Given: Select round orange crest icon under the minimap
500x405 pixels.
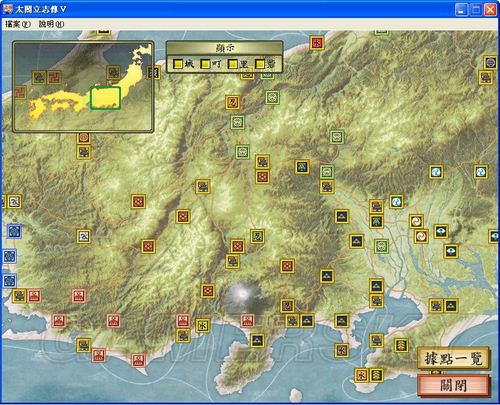Looking at the screenshot, I should pos(84,137).
